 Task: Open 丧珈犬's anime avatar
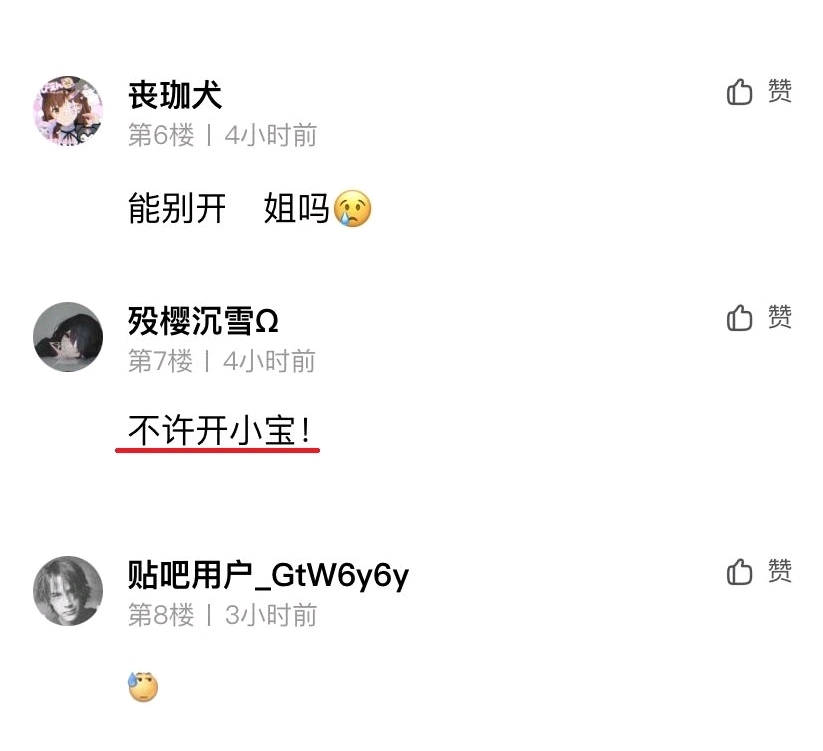tap(68, 111)
